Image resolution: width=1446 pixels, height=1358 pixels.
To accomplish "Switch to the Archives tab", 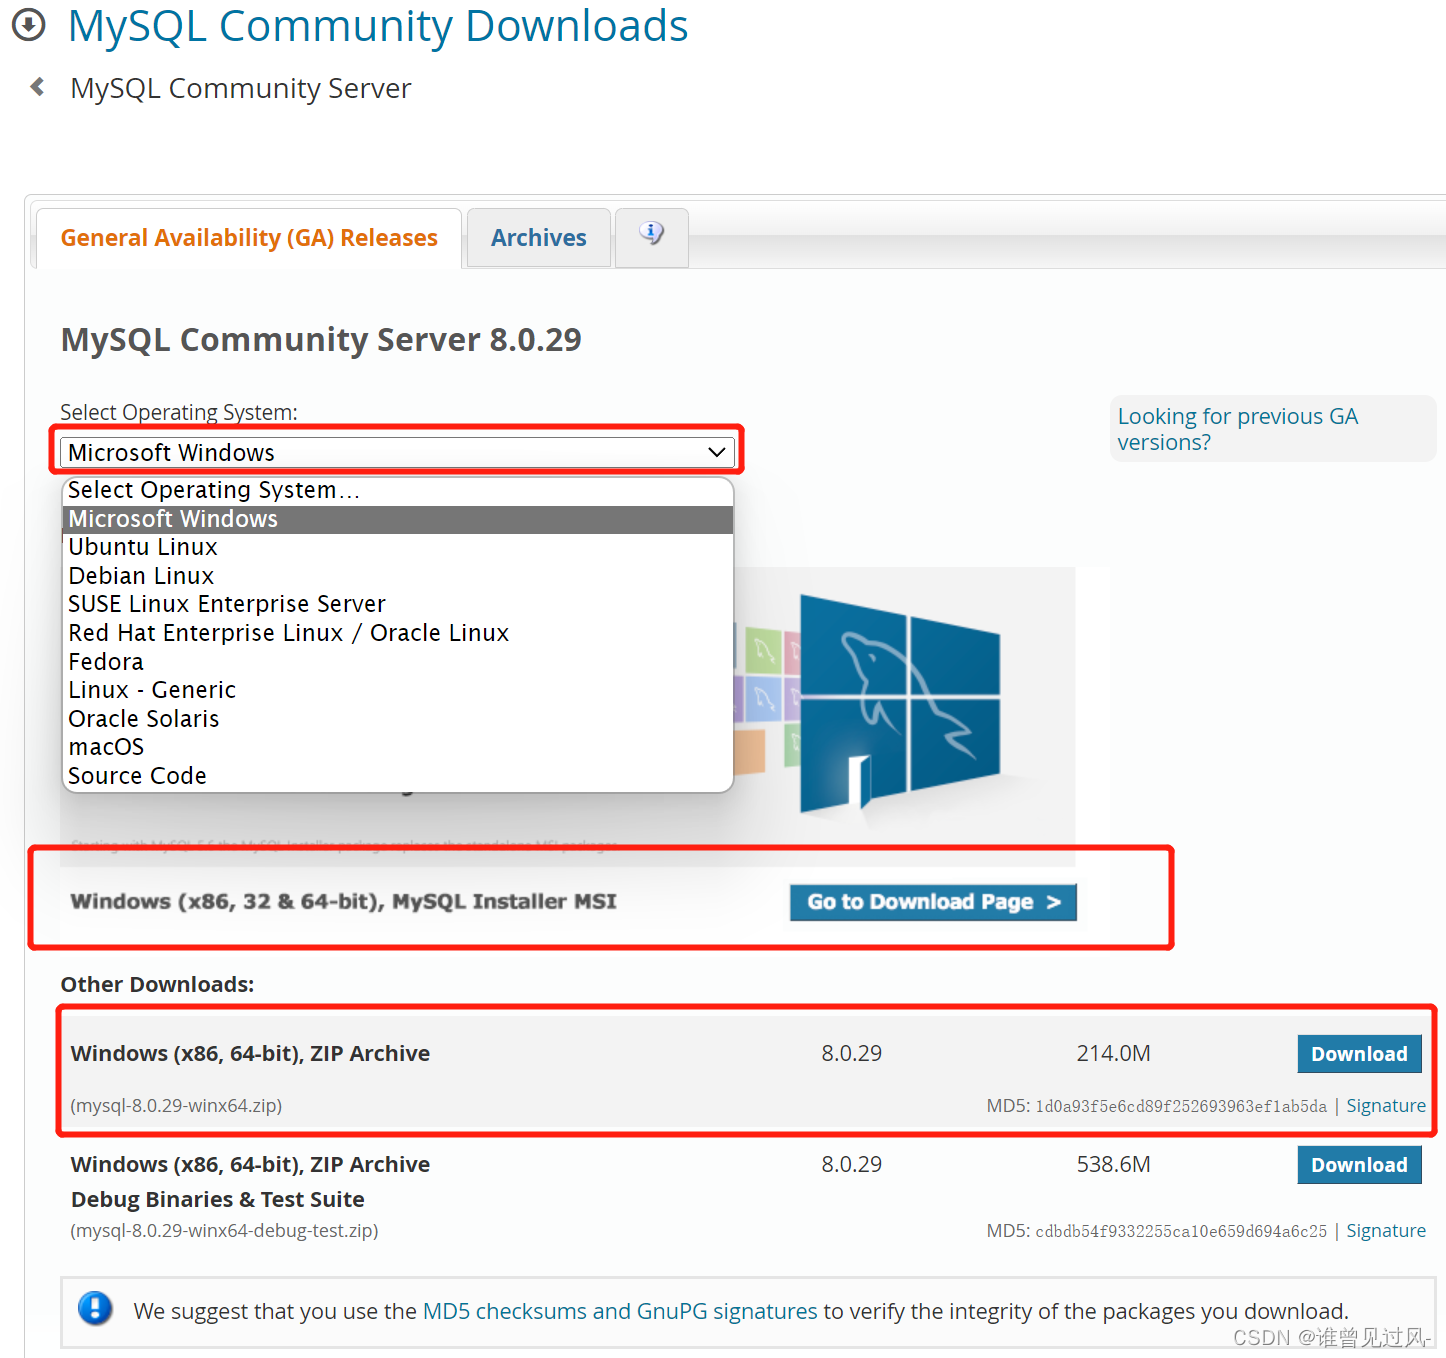I will coord(539,238).
